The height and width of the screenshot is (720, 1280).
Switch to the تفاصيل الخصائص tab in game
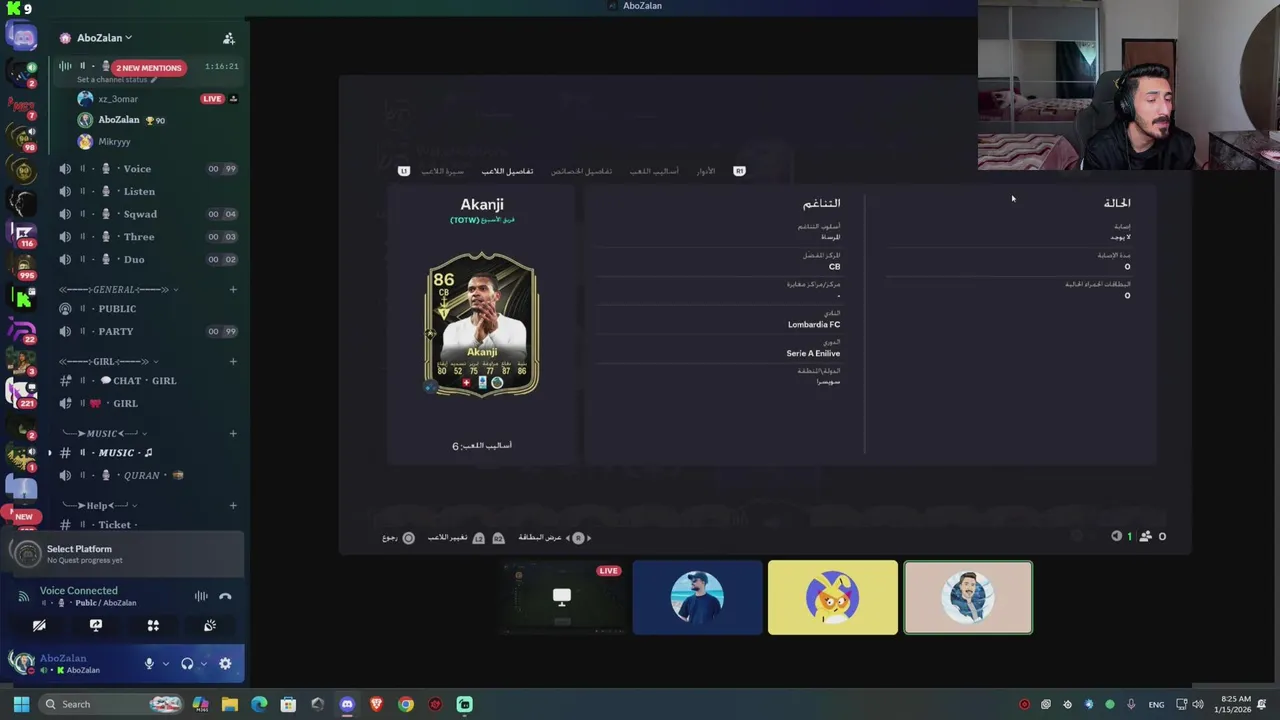[x=581, y=171]
